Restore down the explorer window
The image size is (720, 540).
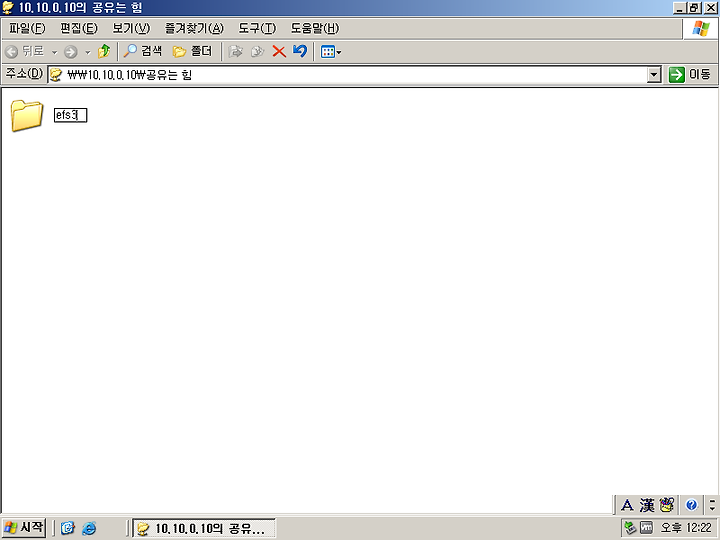(695, 8)
